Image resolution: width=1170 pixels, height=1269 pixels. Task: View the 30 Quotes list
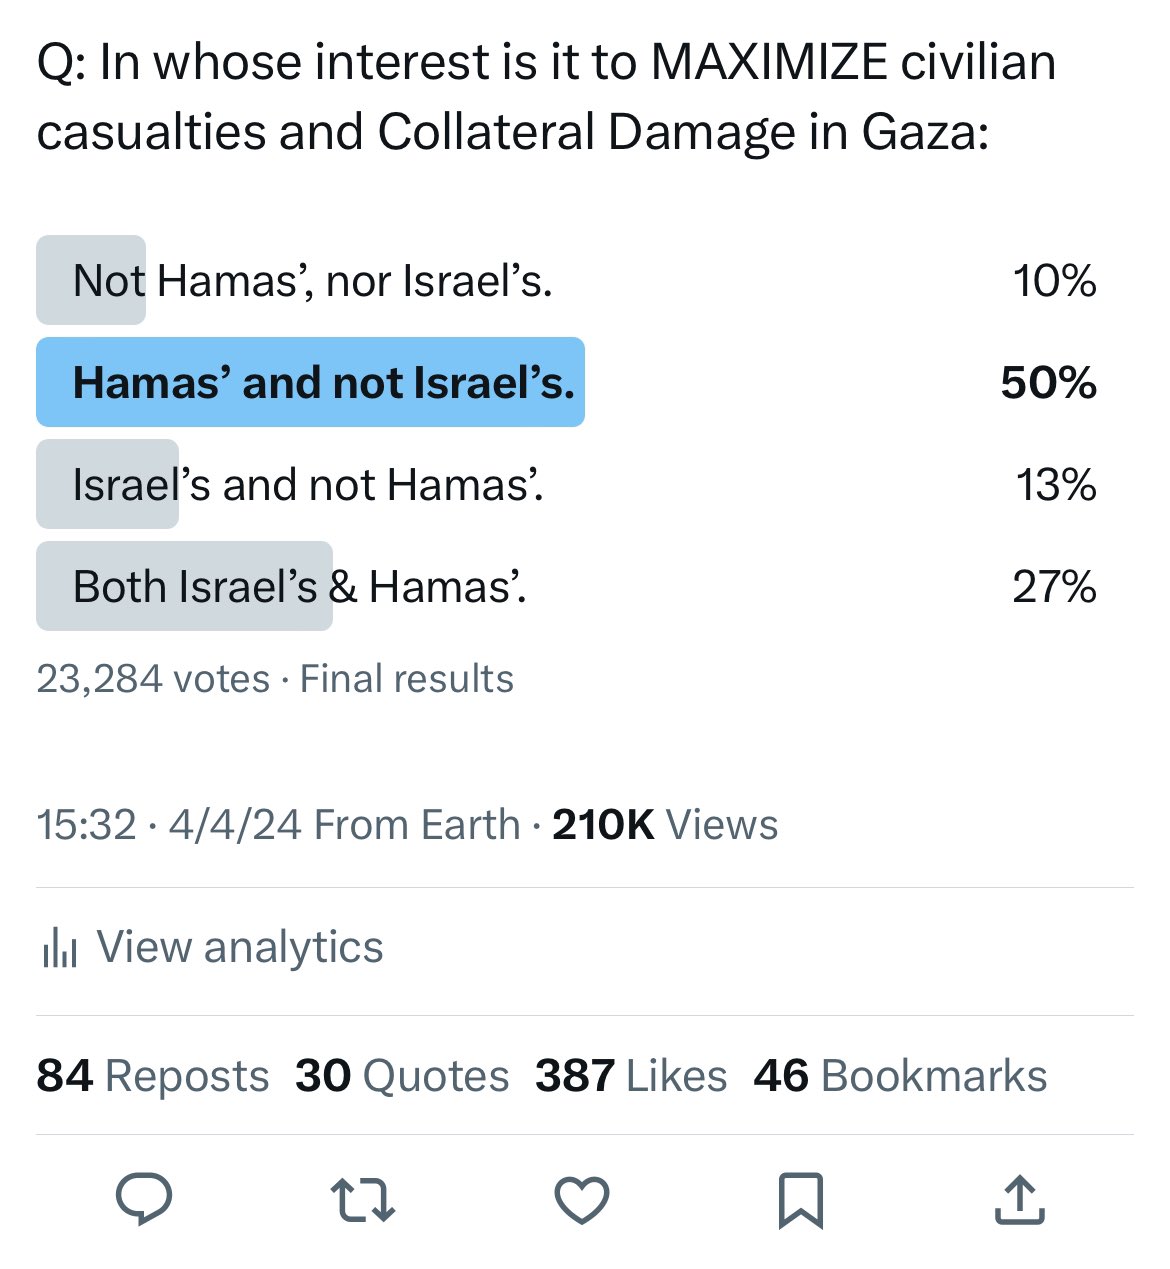click(402, 1076)
